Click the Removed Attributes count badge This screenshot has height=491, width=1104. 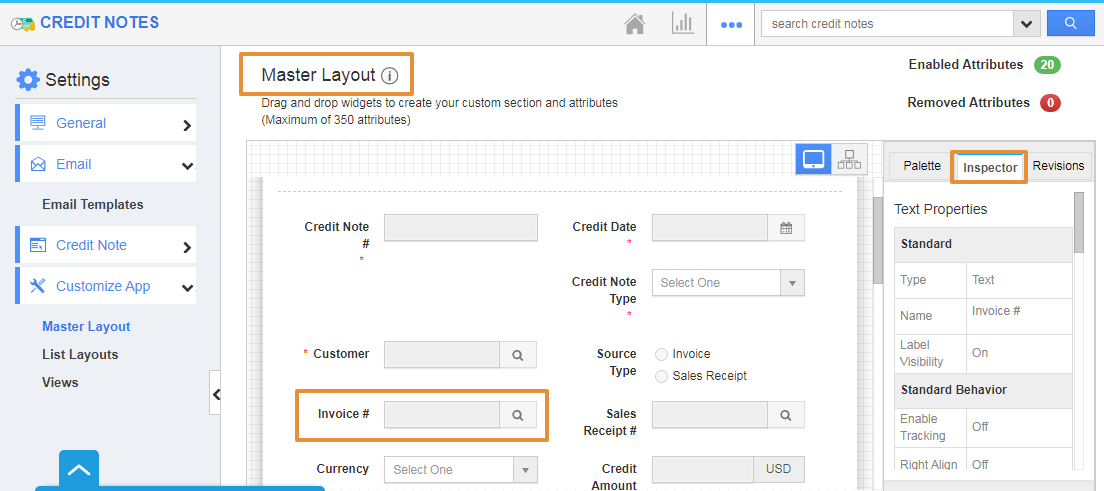(x=1050, y=103)
